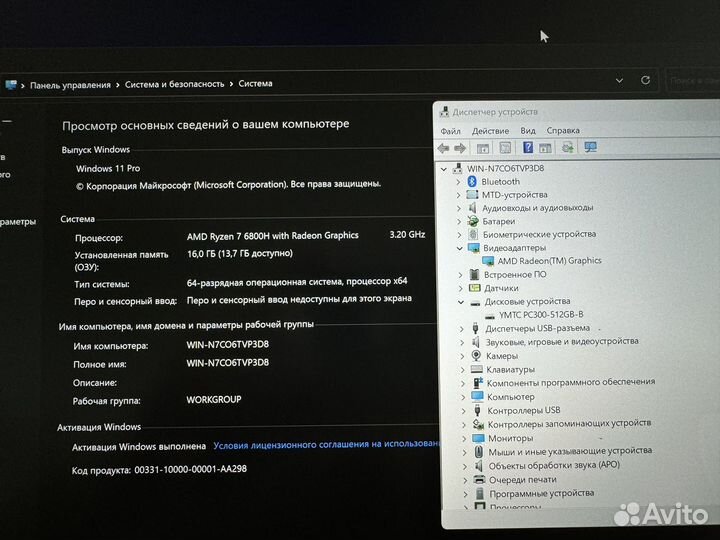
Task: Collapse the Дисковые устройства category
Action: (x=461, y=302)
